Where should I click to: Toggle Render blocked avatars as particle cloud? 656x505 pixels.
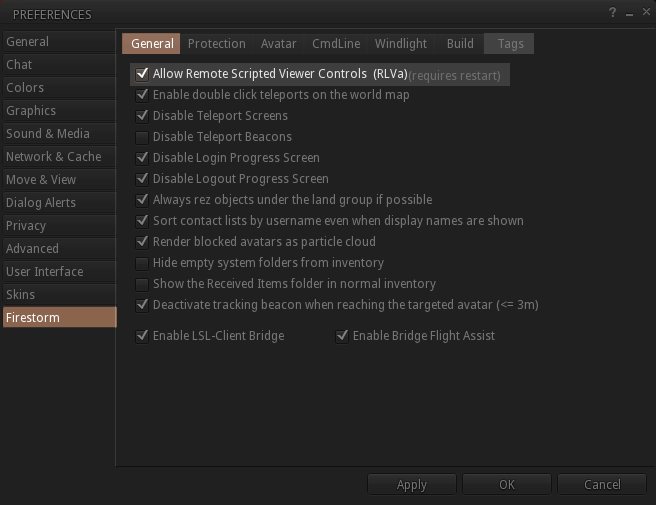(142, 242)
